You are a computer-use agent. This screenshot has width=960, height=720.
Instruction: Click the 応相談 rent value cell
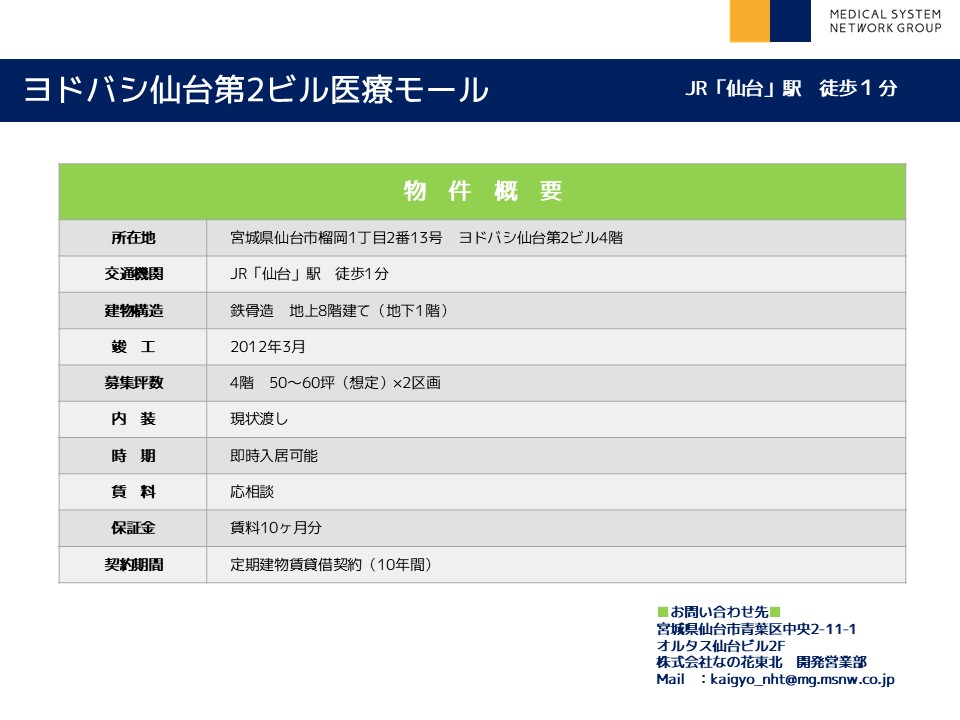252,492
